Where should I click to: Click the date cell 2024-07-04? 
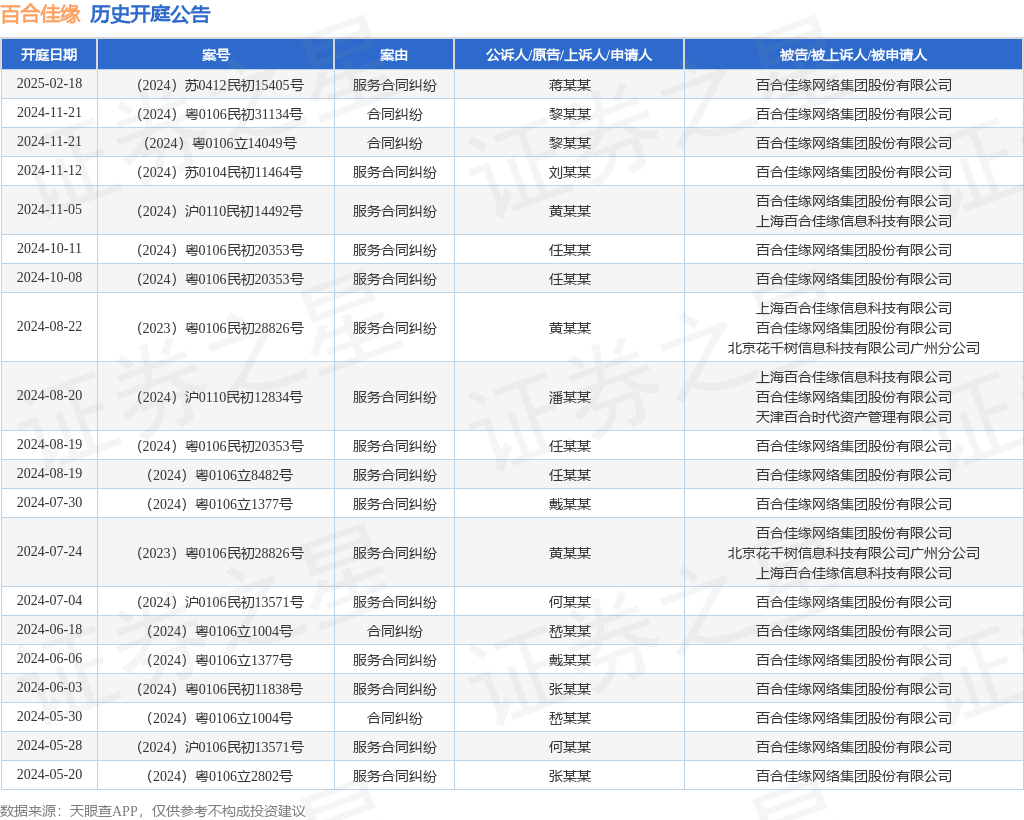pyautogui.click(x=49, y=601)
